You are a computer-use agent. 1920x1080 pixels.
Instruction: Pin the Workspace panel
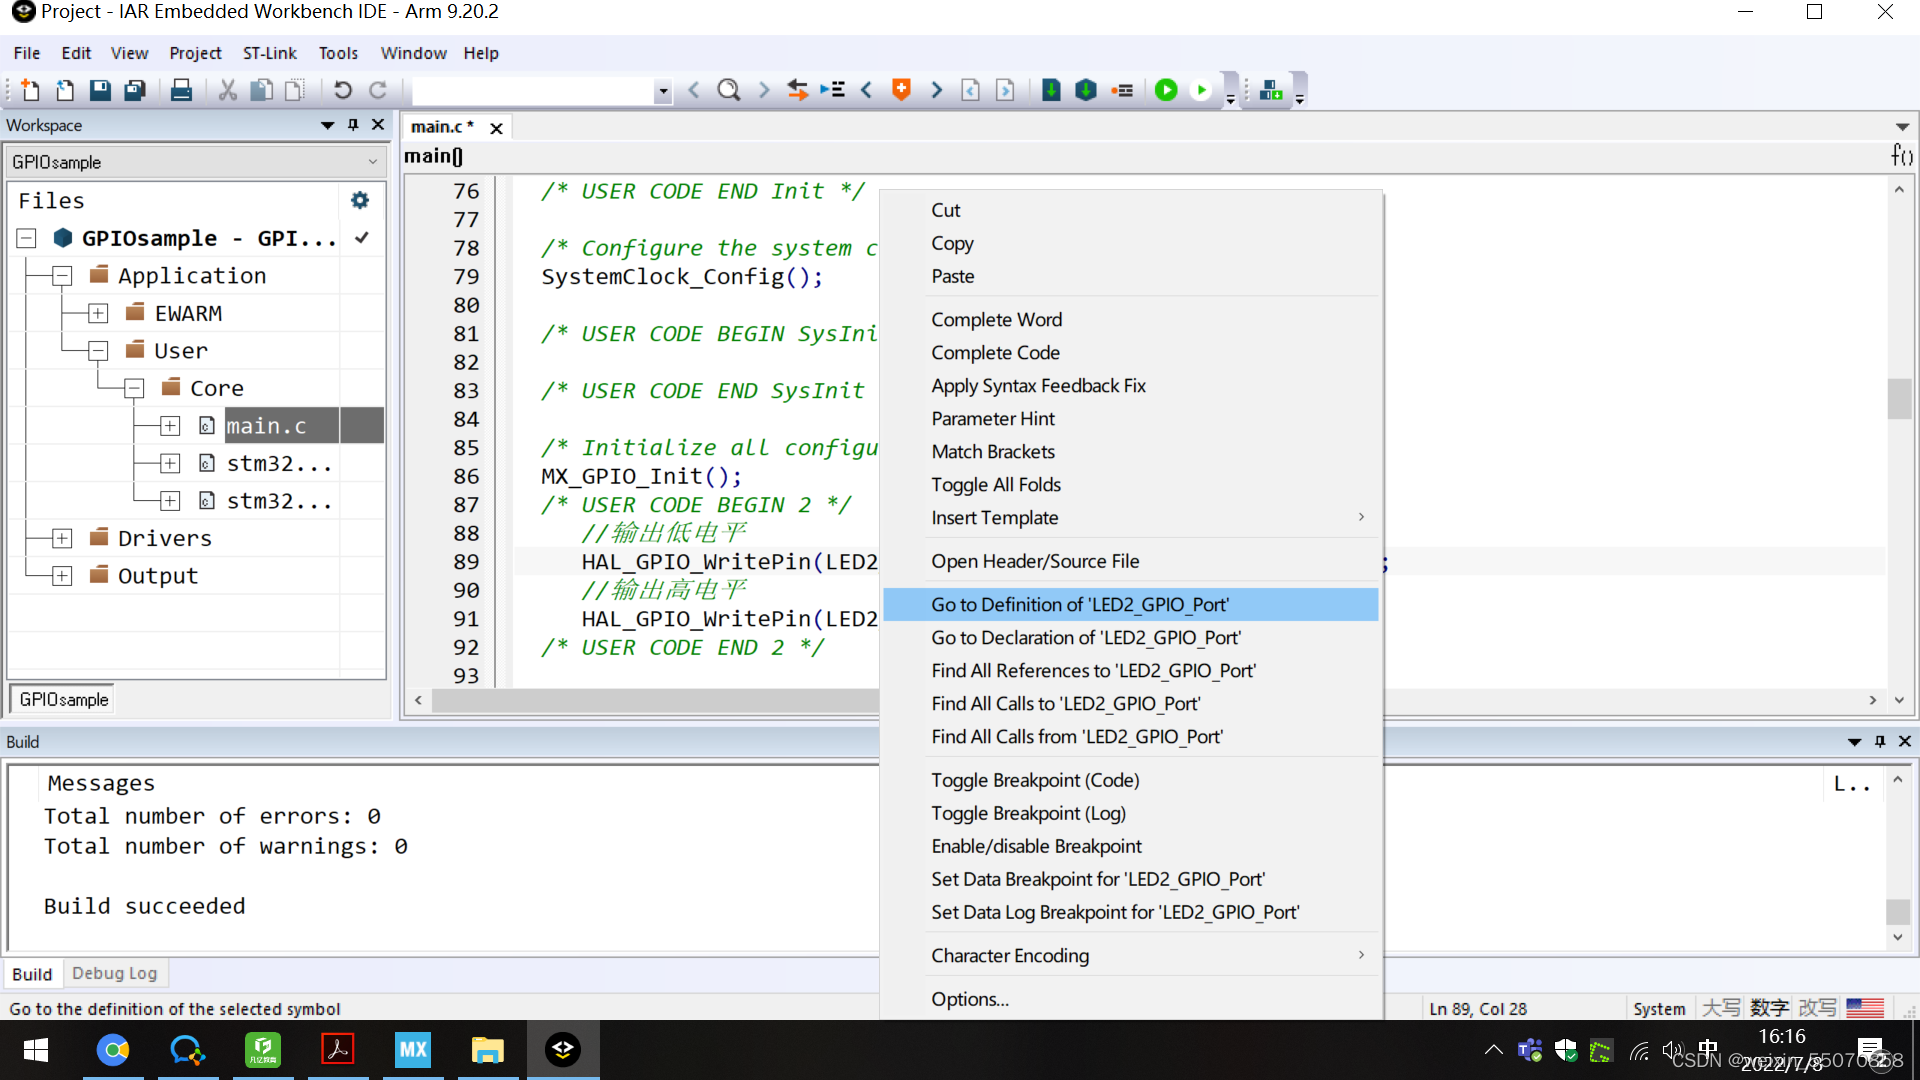353,125
